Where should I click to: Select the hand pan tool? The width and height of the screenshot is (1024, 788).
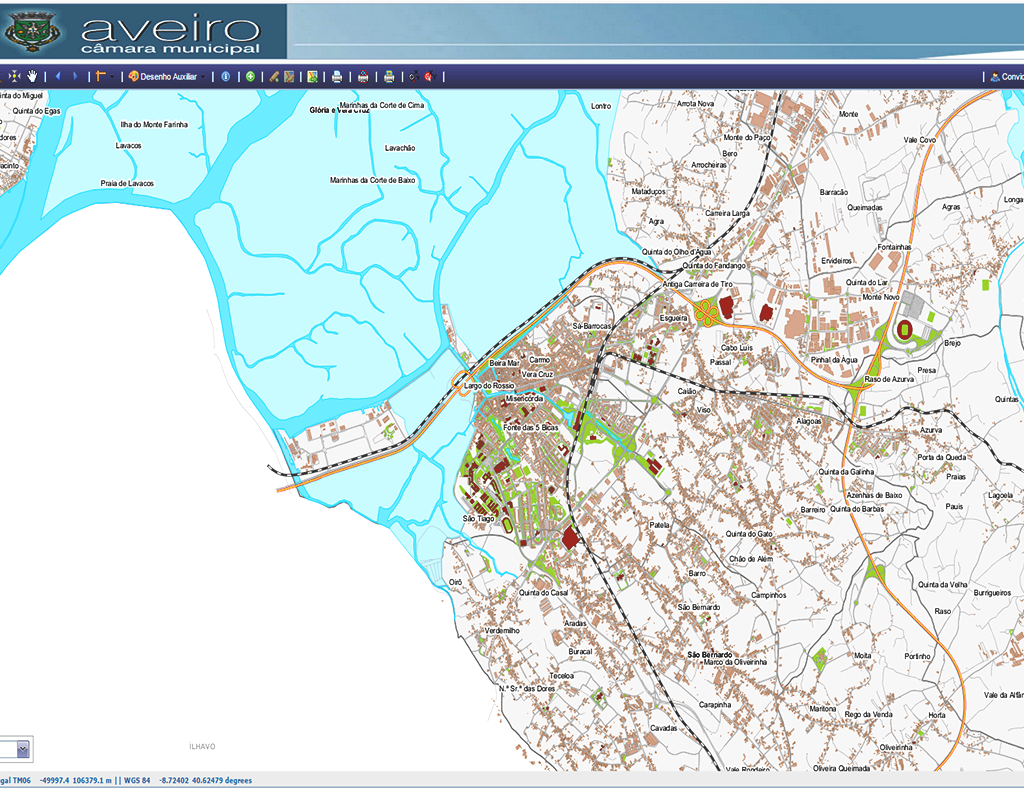(33, 76)
